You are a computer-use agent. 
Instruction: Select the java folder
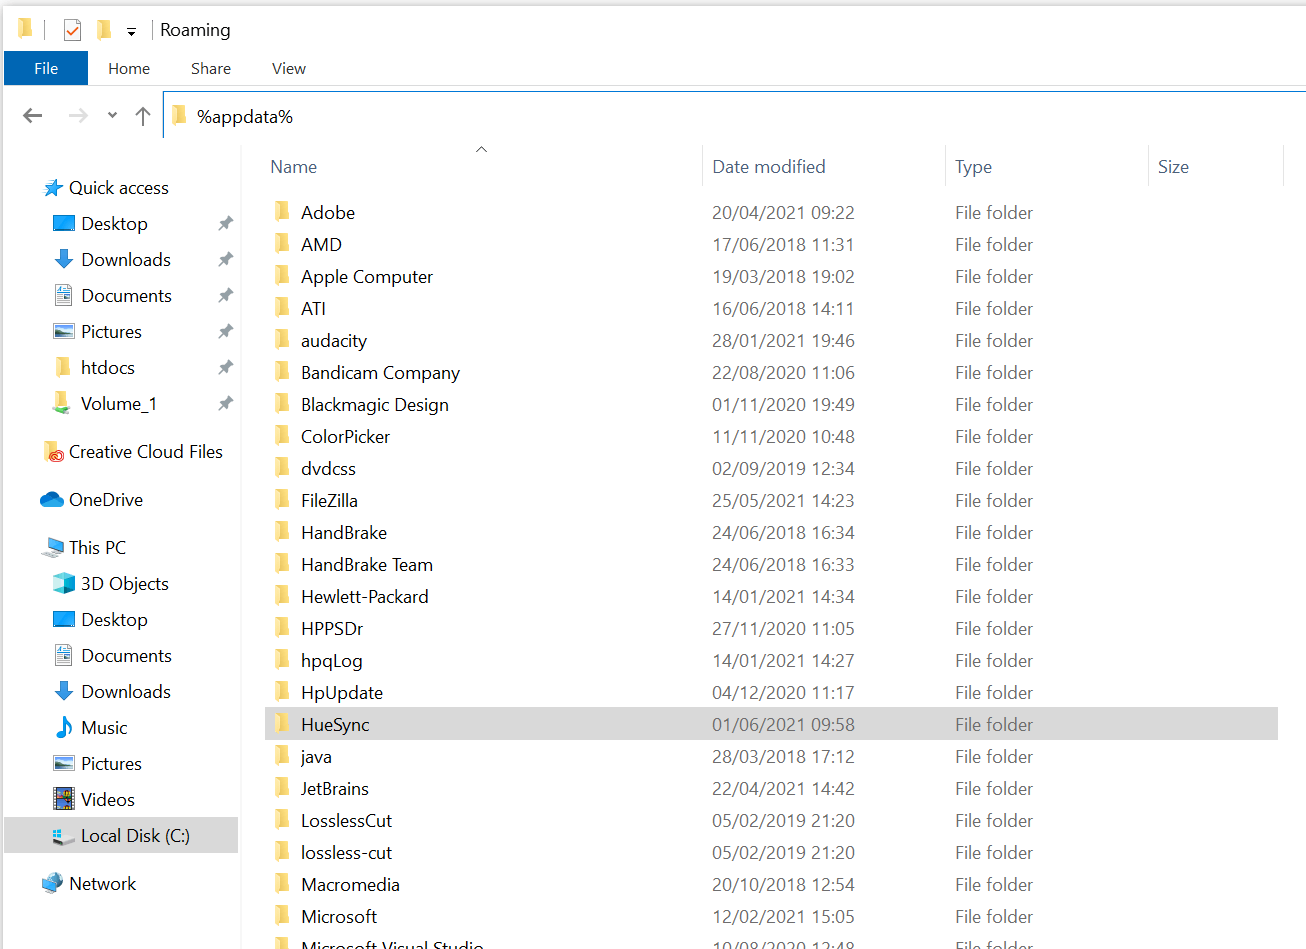(x=316, y=757)
